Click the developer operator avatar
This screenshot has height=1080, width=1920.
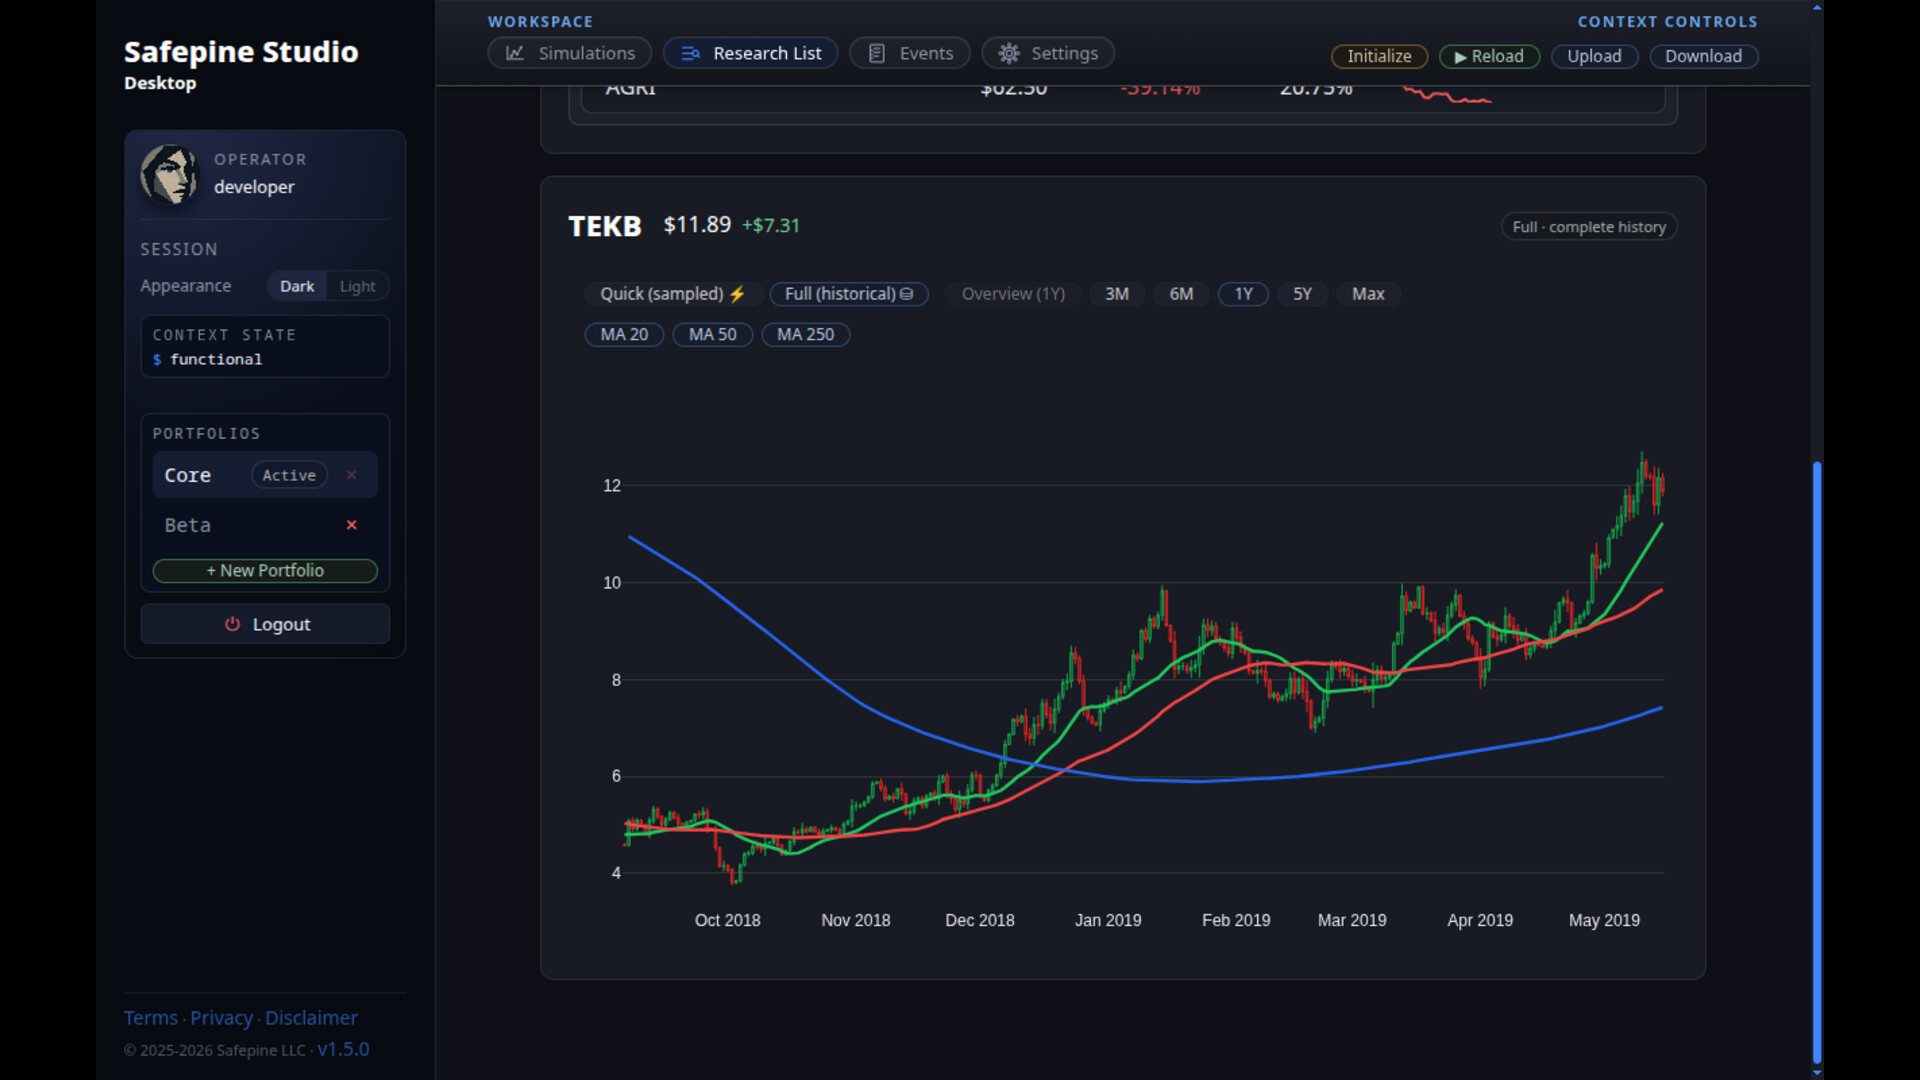[169, 174]
